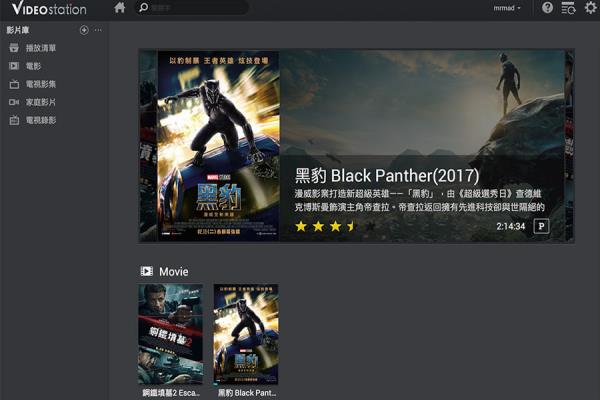Show next featured movie at banner right edge
The width and height of the screenshot is (600, 400).
(x=569, y=146)
